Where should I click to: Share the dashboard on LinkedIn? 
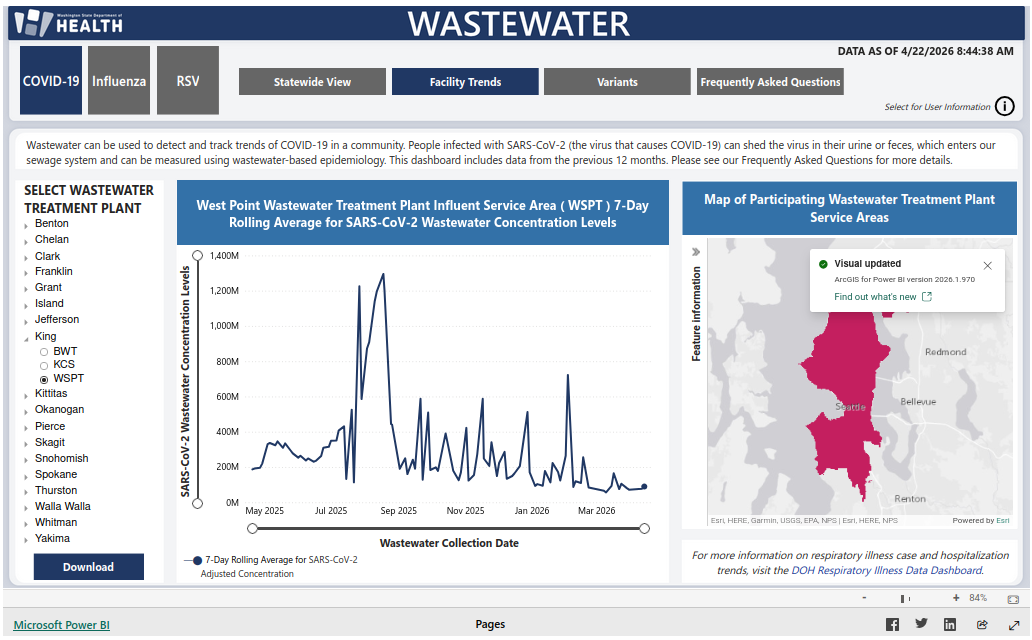tap(950, 625)
